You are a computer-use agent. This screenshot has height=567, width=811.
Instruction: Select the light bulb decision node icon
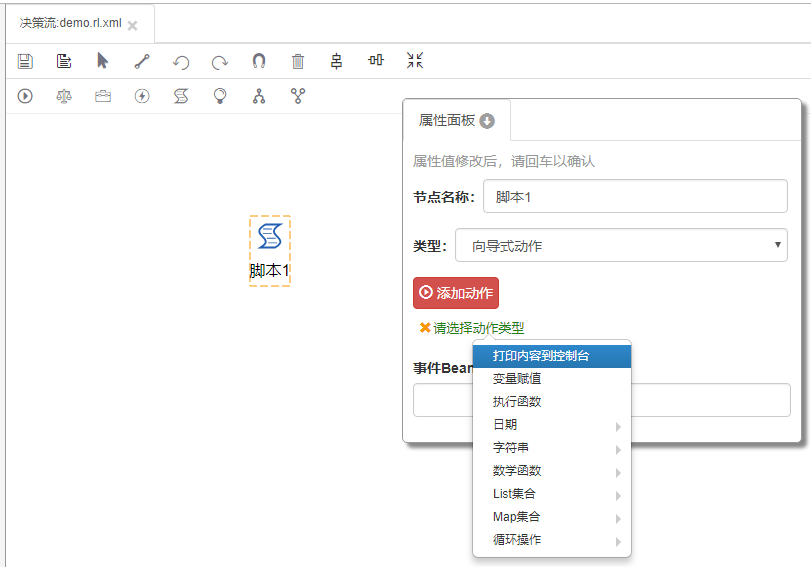(x=220, y=96)
